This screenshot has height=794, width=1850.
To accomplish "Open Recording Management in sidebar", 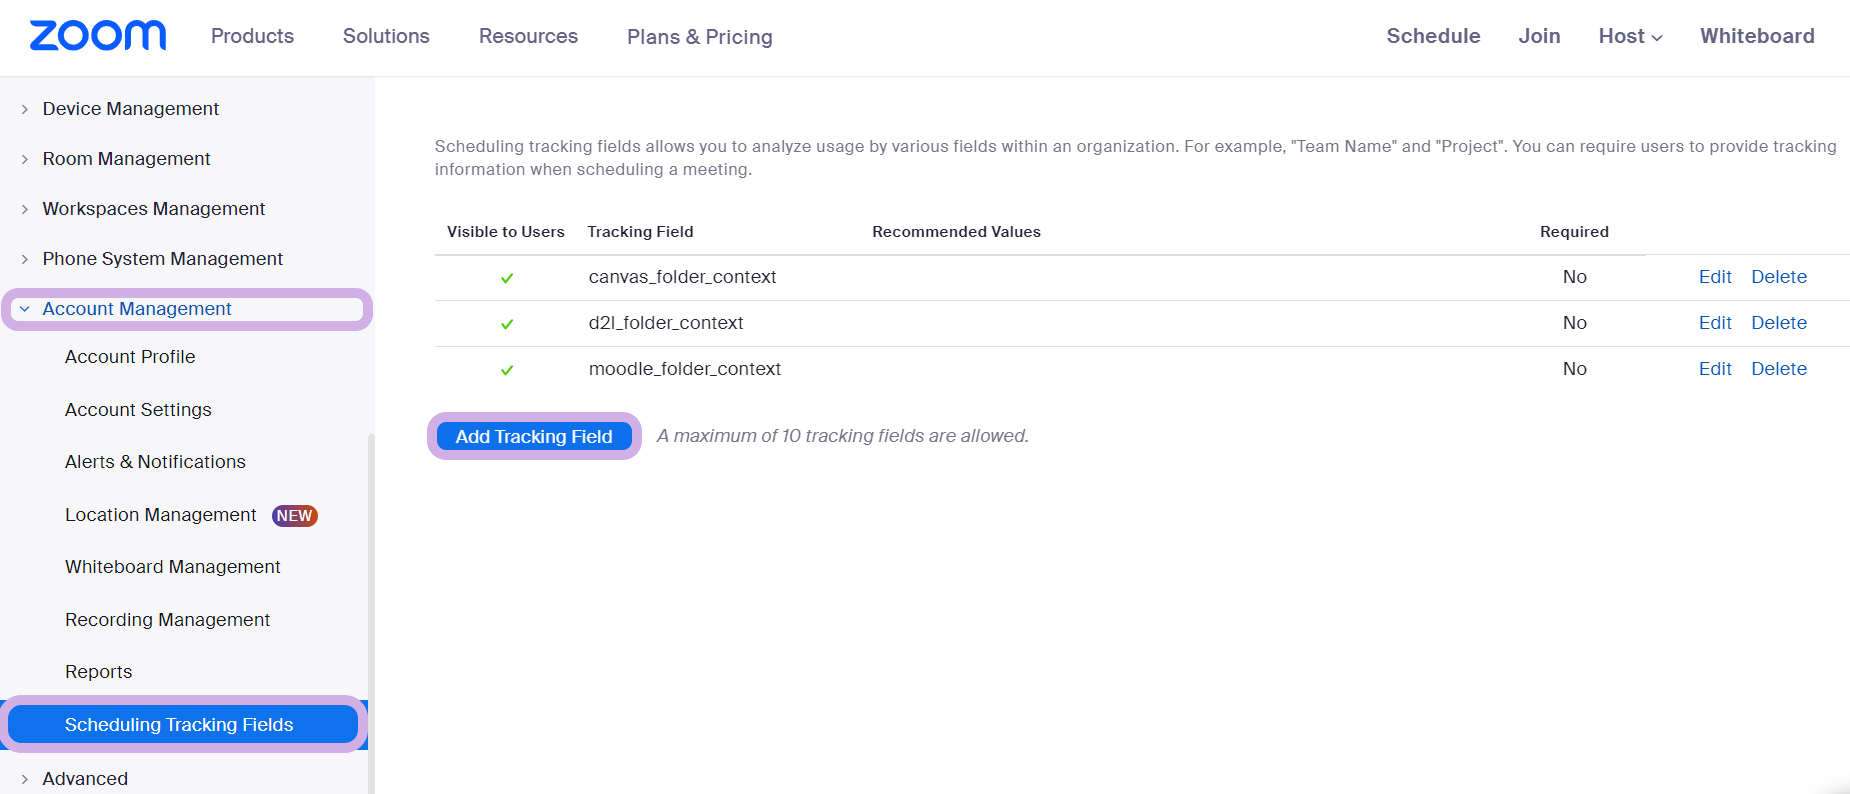I will click(x=167, y=620).
